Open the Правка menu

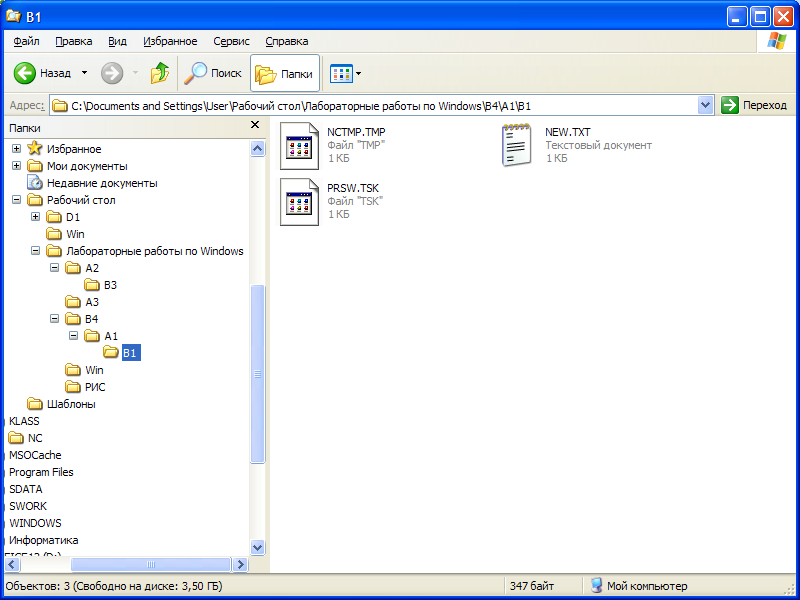[x=73, y=41]
